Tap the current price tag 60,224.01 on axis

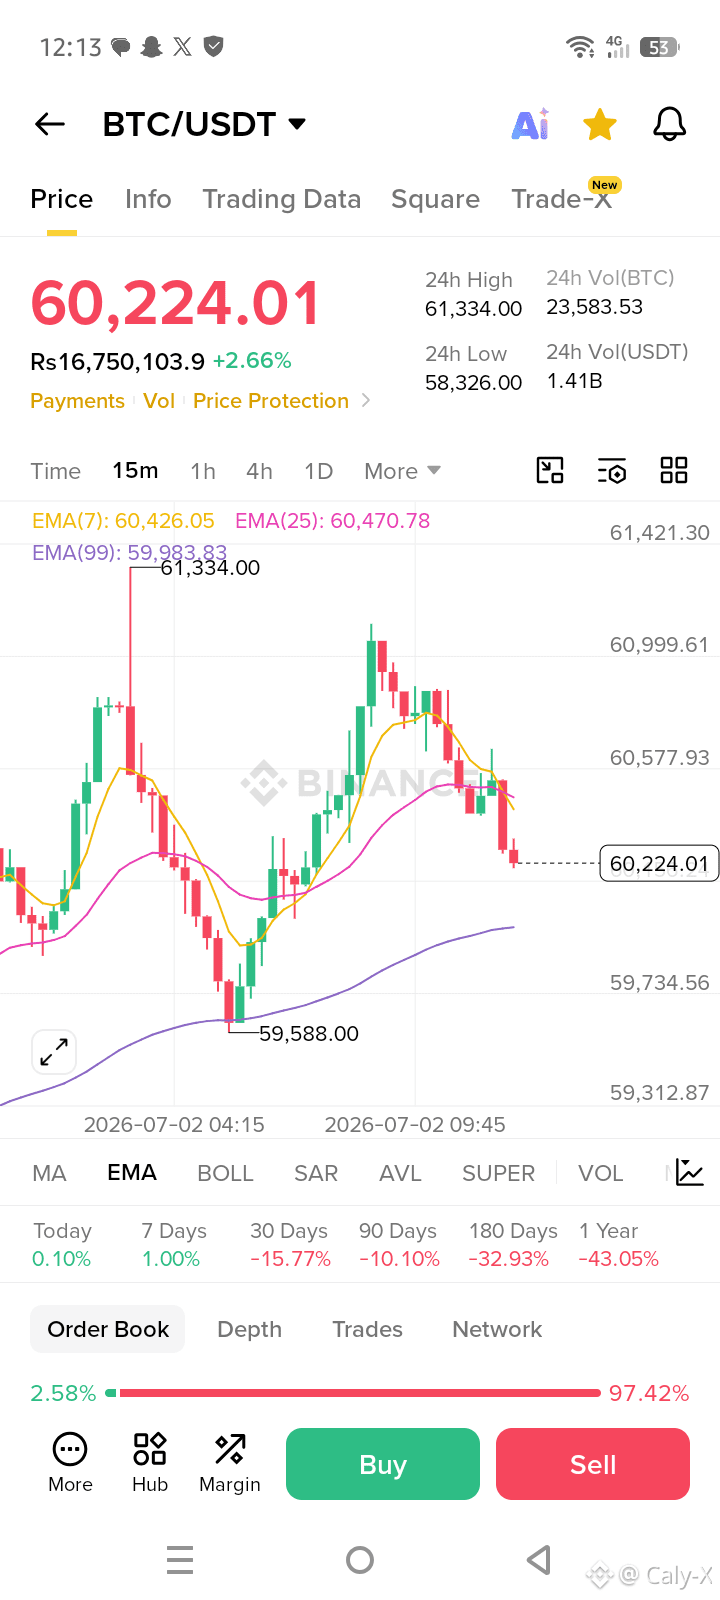click(x=659, y=863)
